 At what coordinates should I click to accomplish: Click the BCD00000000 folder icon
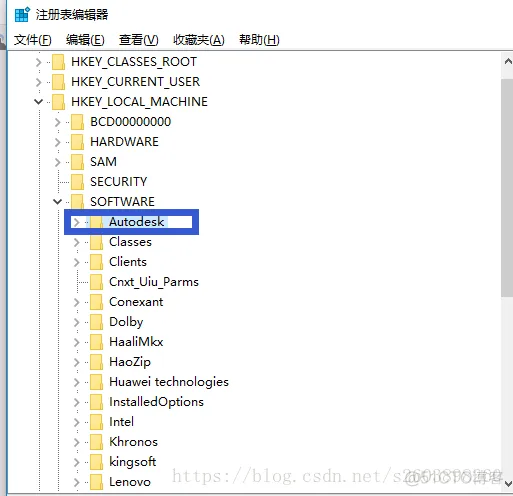(x=77, y=122)
